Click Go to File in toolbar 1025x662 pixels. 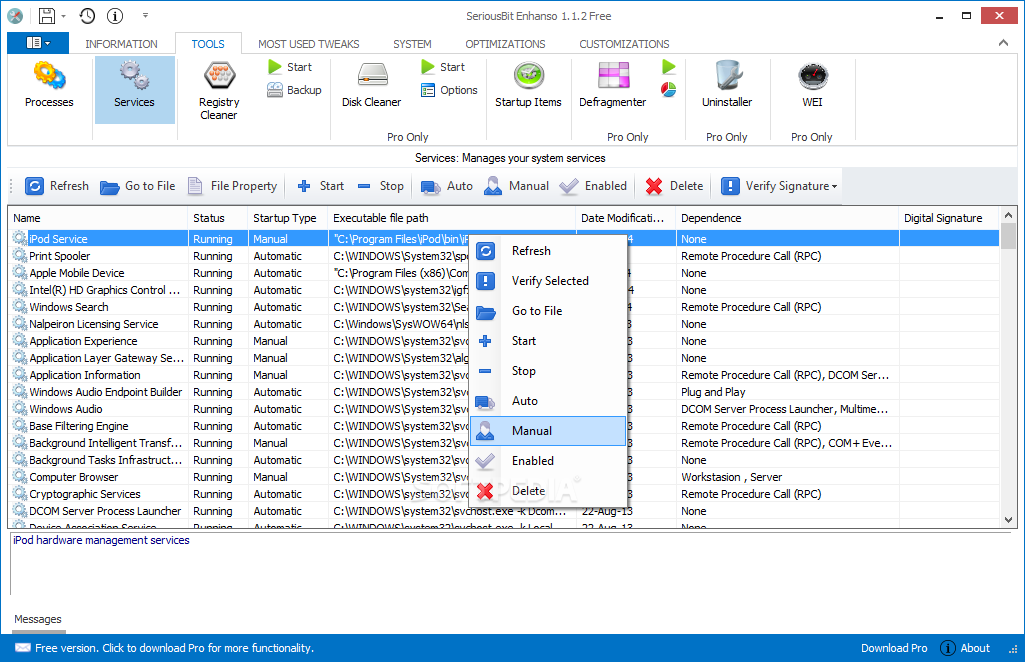[x=138, y=186]
